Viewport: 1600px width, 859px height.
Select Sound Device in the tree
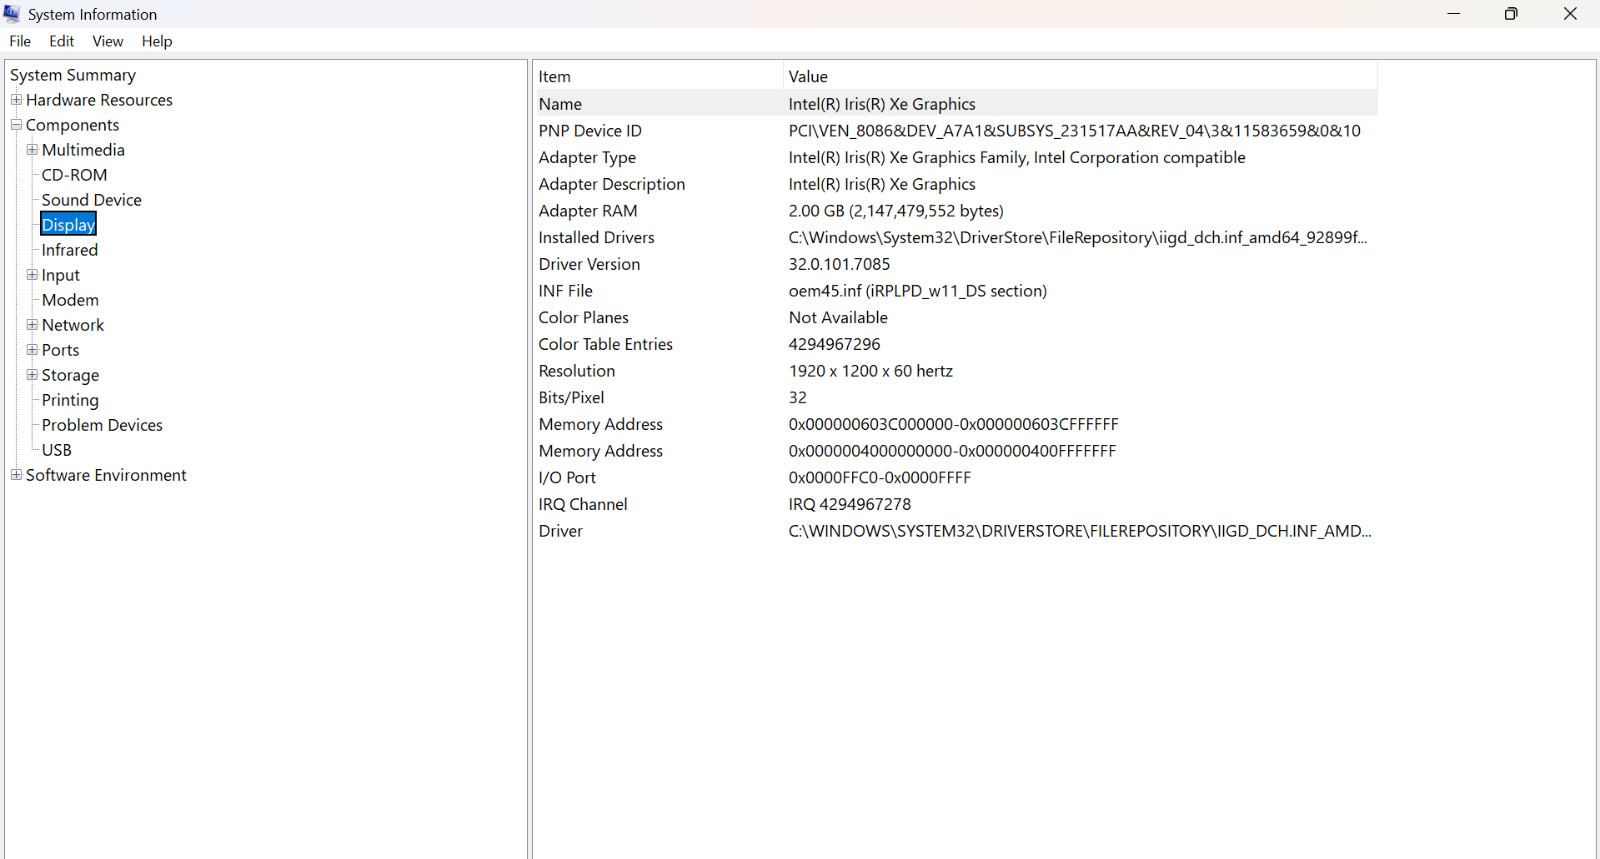pyautogui.click(x=91, y=200)
